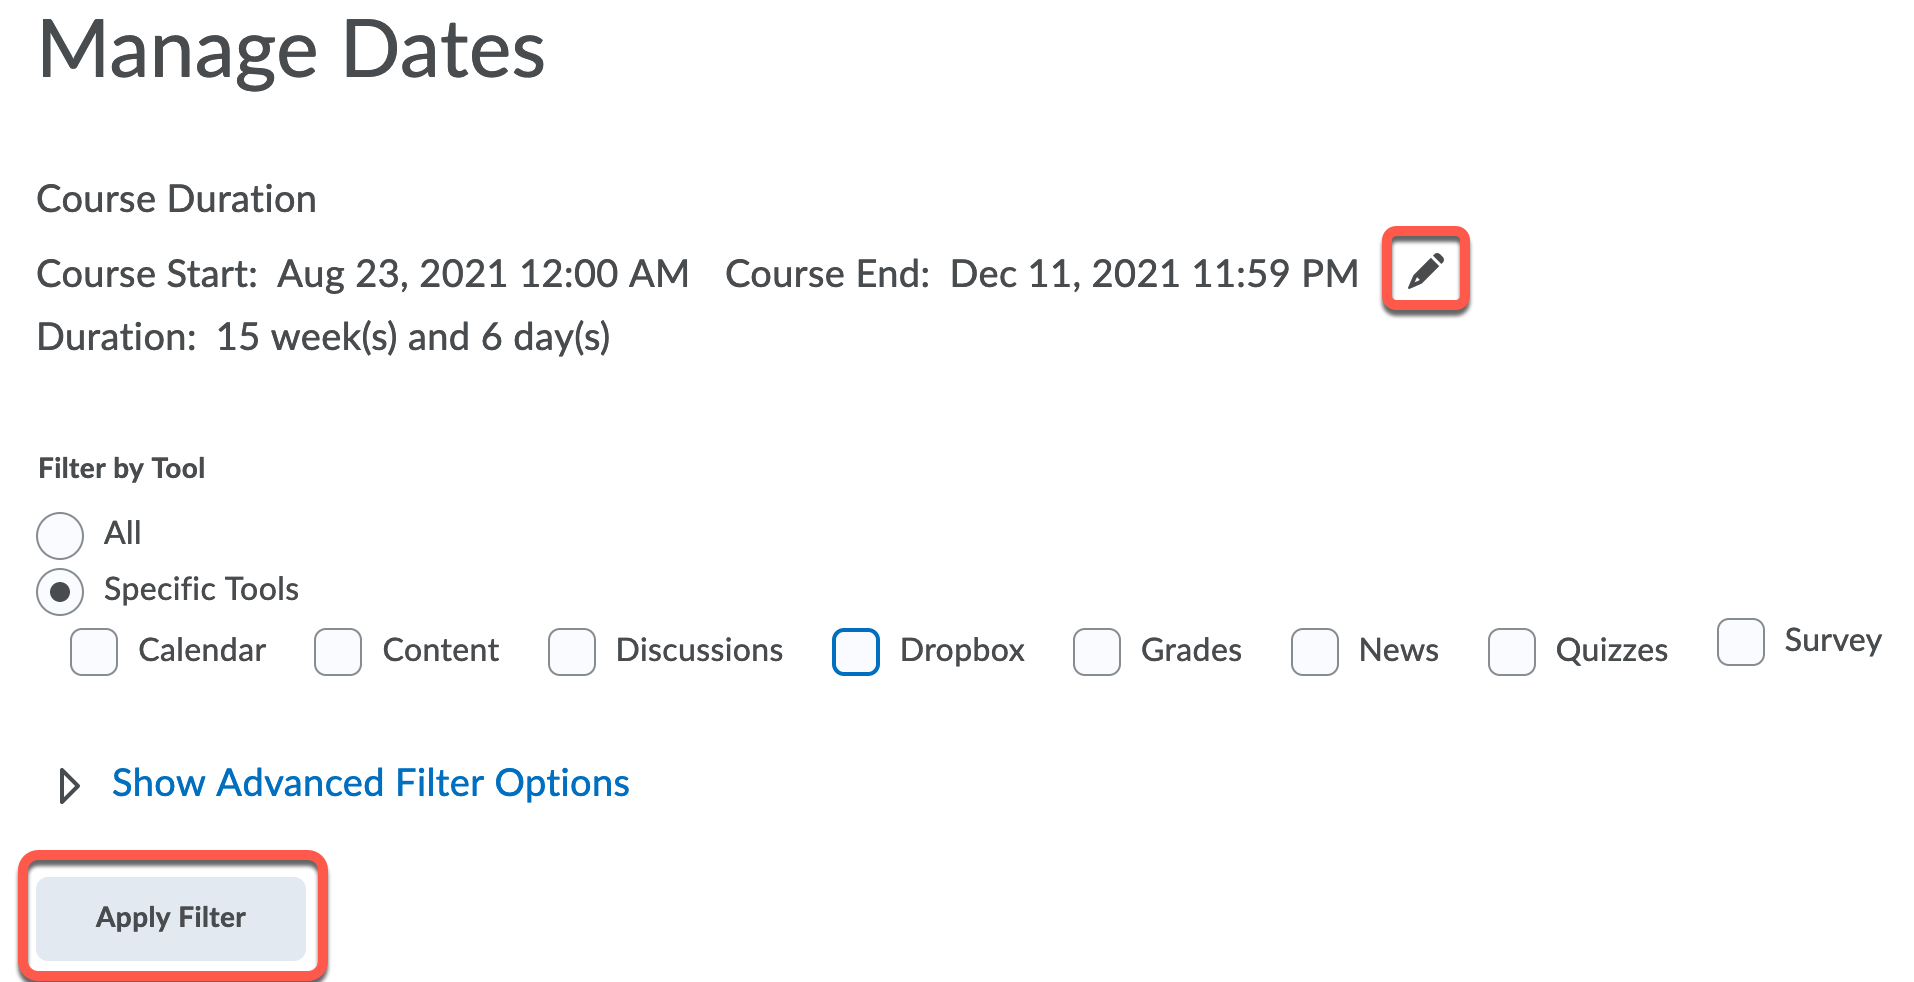The height and width of the screenshot is (982, 1914).
Task: Click the pencil icon to edit course dates
Action: (x=1425, y=271)
